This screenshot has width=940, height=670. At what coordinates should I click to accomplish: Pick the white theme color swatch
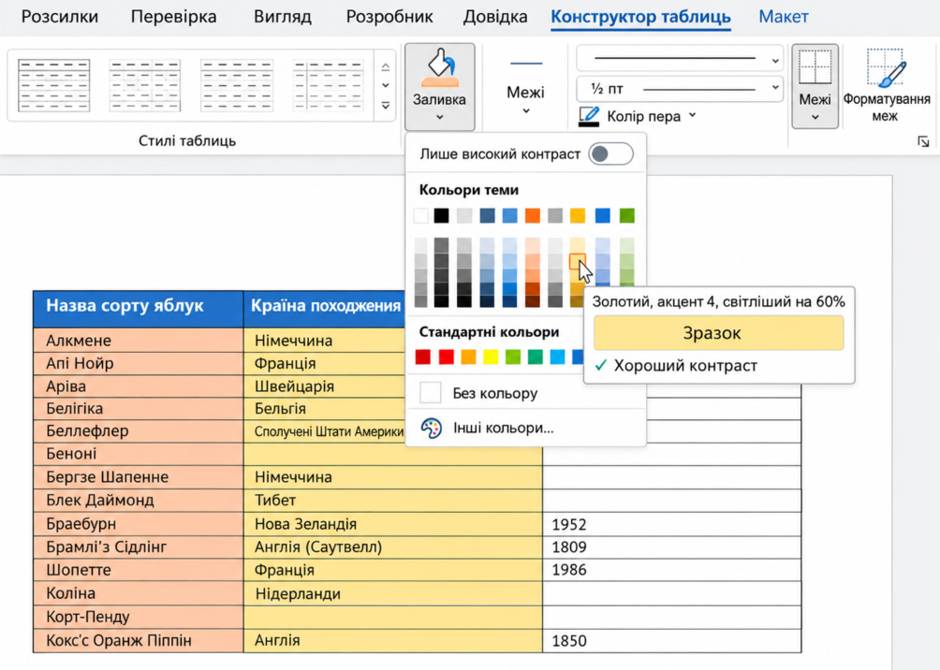[421, 216]
